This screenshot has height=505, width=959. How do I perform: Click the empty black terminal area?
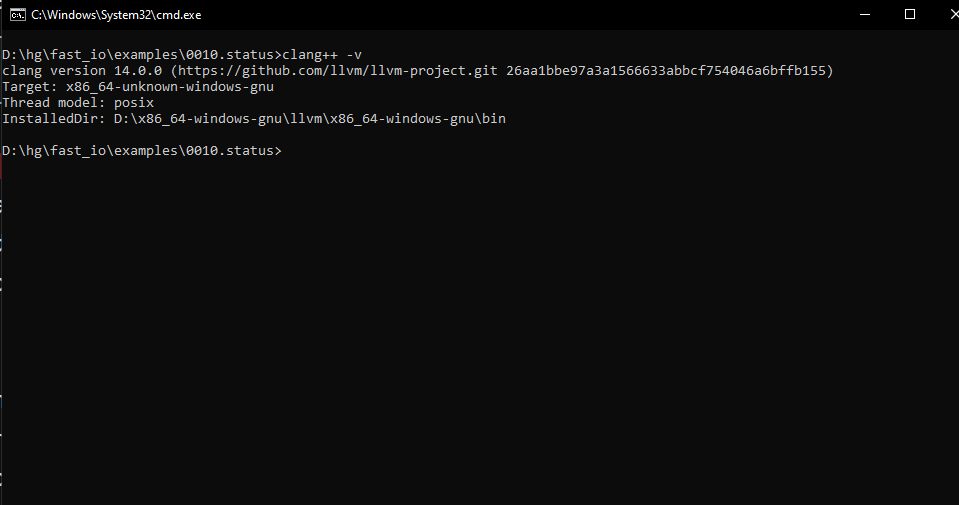pos(480,330)
